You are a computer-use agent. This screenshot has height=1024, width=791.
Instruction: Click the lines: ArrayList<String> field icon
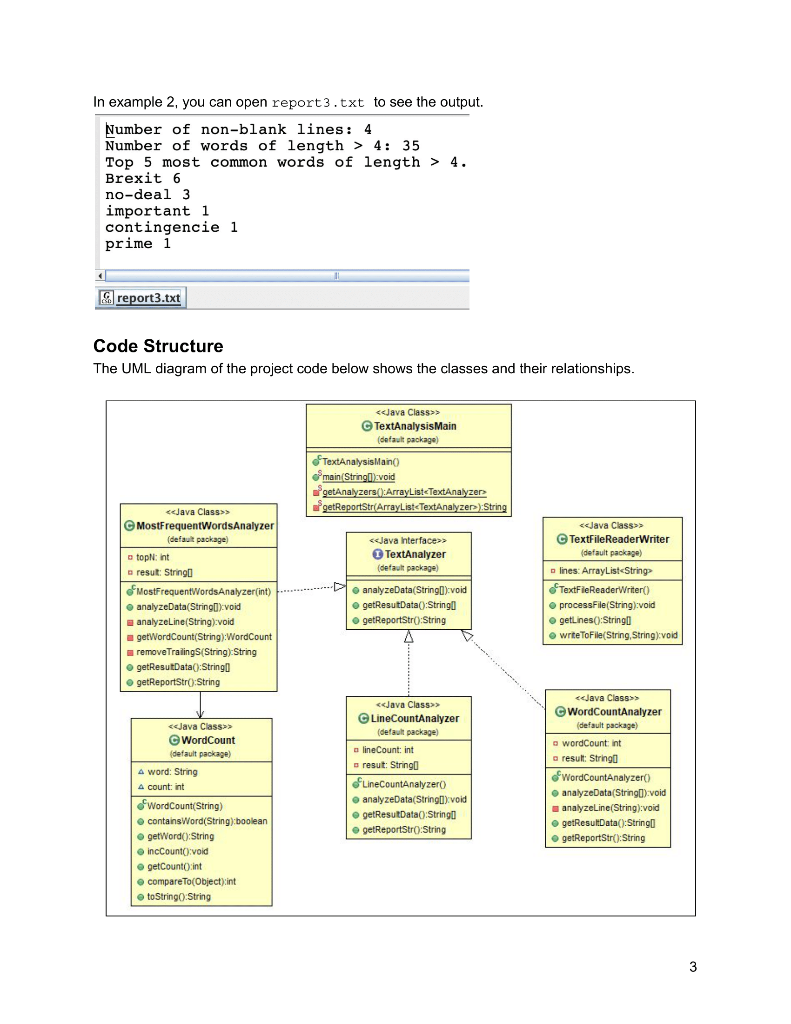tap(553, 571)
